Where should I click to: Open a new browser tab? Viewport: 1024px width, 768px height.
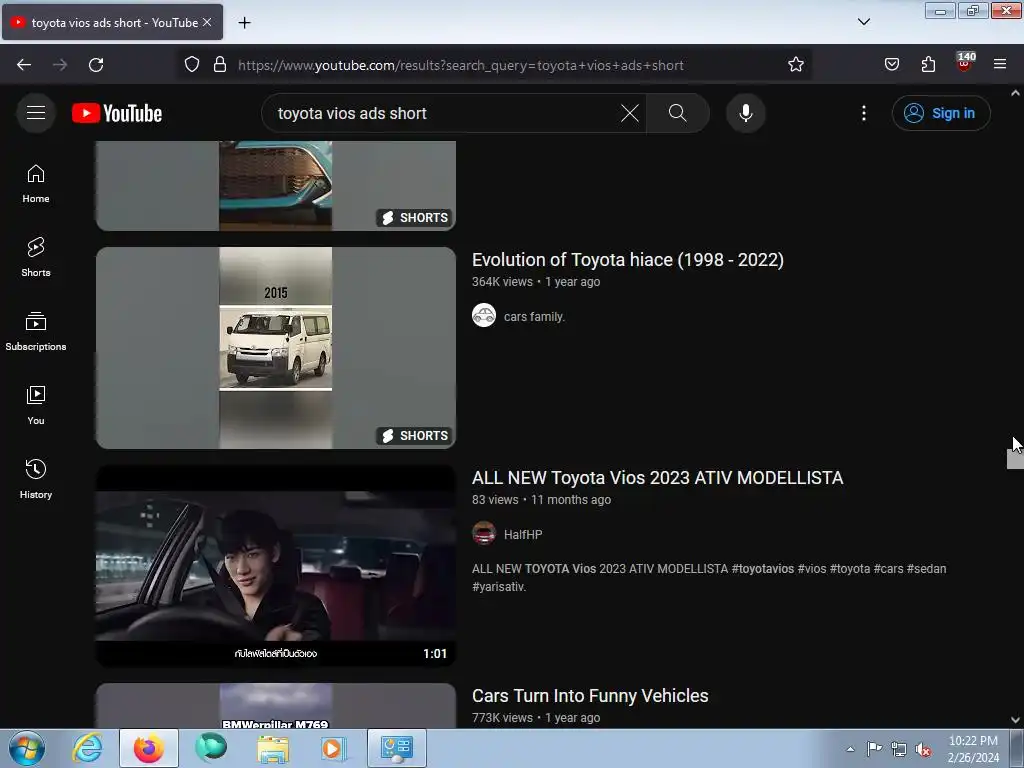coord(244,23)
